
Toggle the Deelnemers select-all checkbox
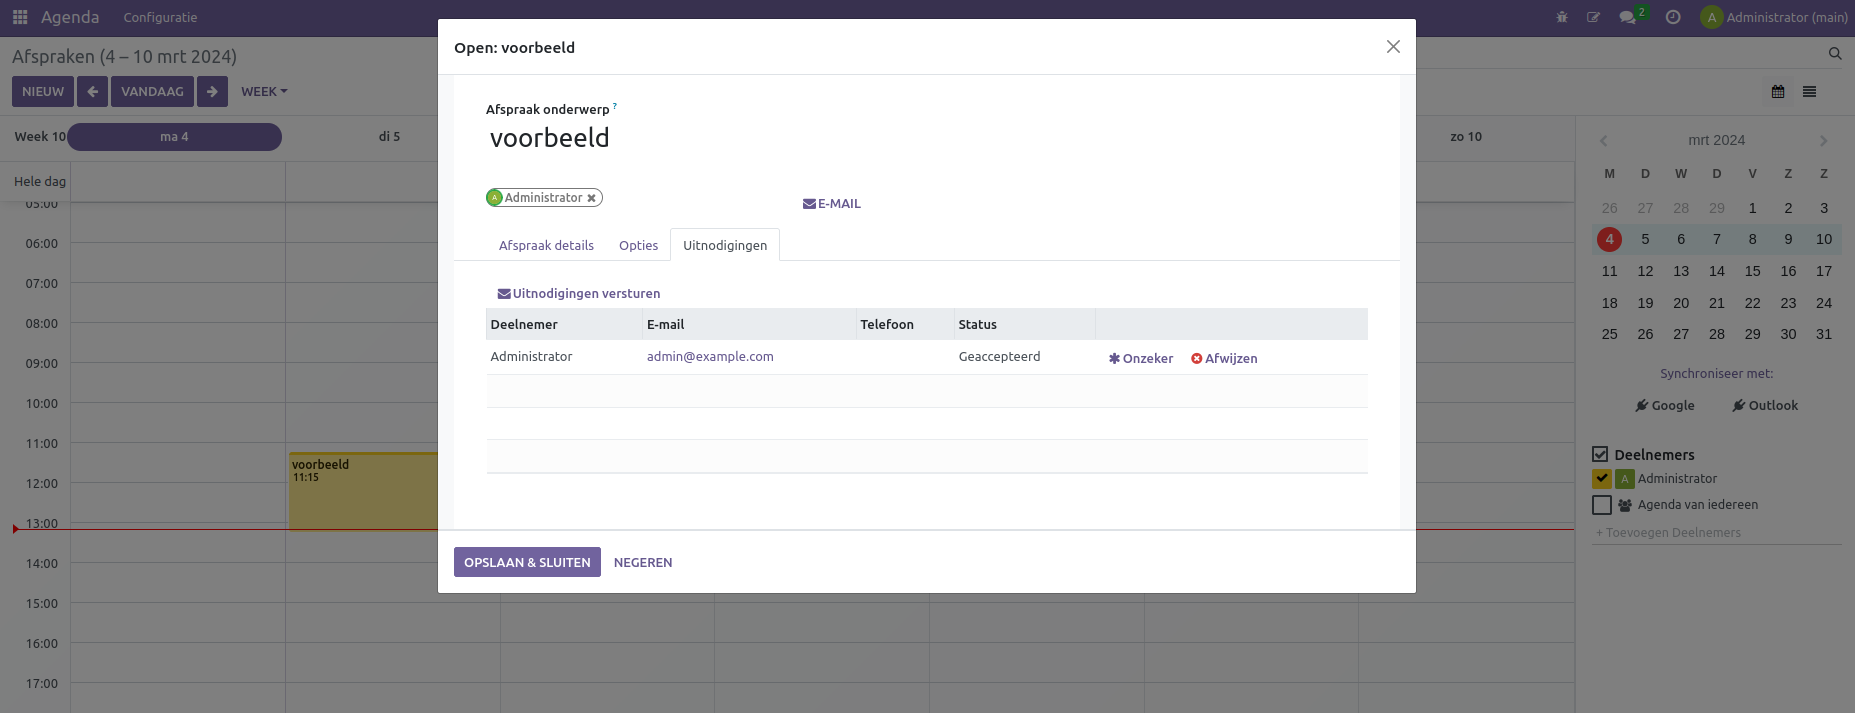(1600, 454)
